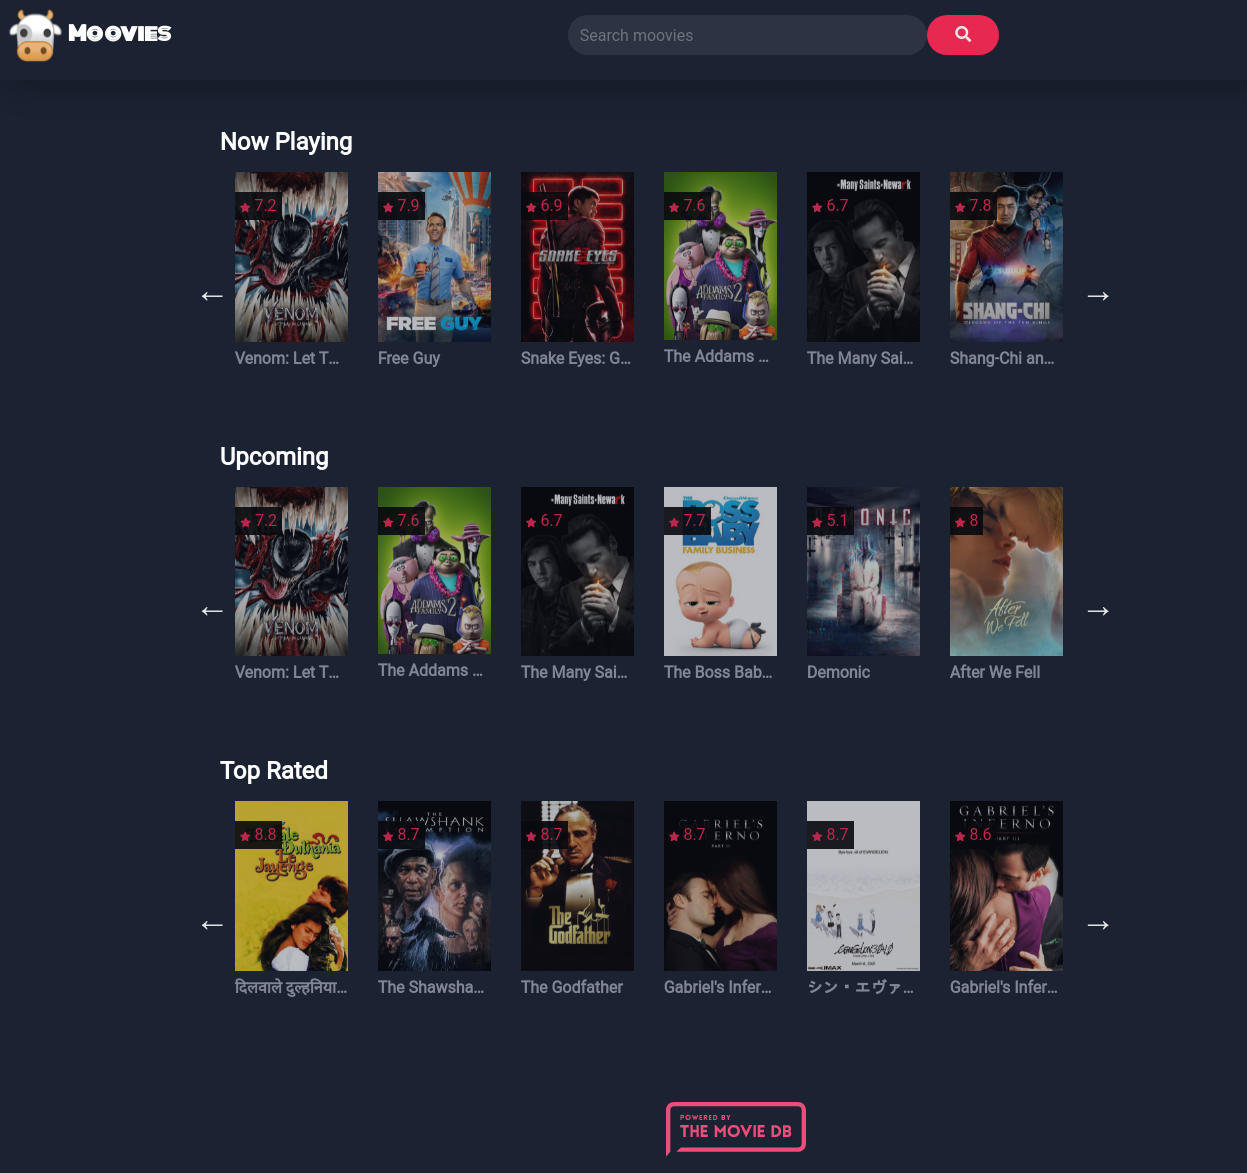Click the Japanese title under the Evangelion poster
Image resolution: width=1247 pixels, height=1173 pixels.
861,987
